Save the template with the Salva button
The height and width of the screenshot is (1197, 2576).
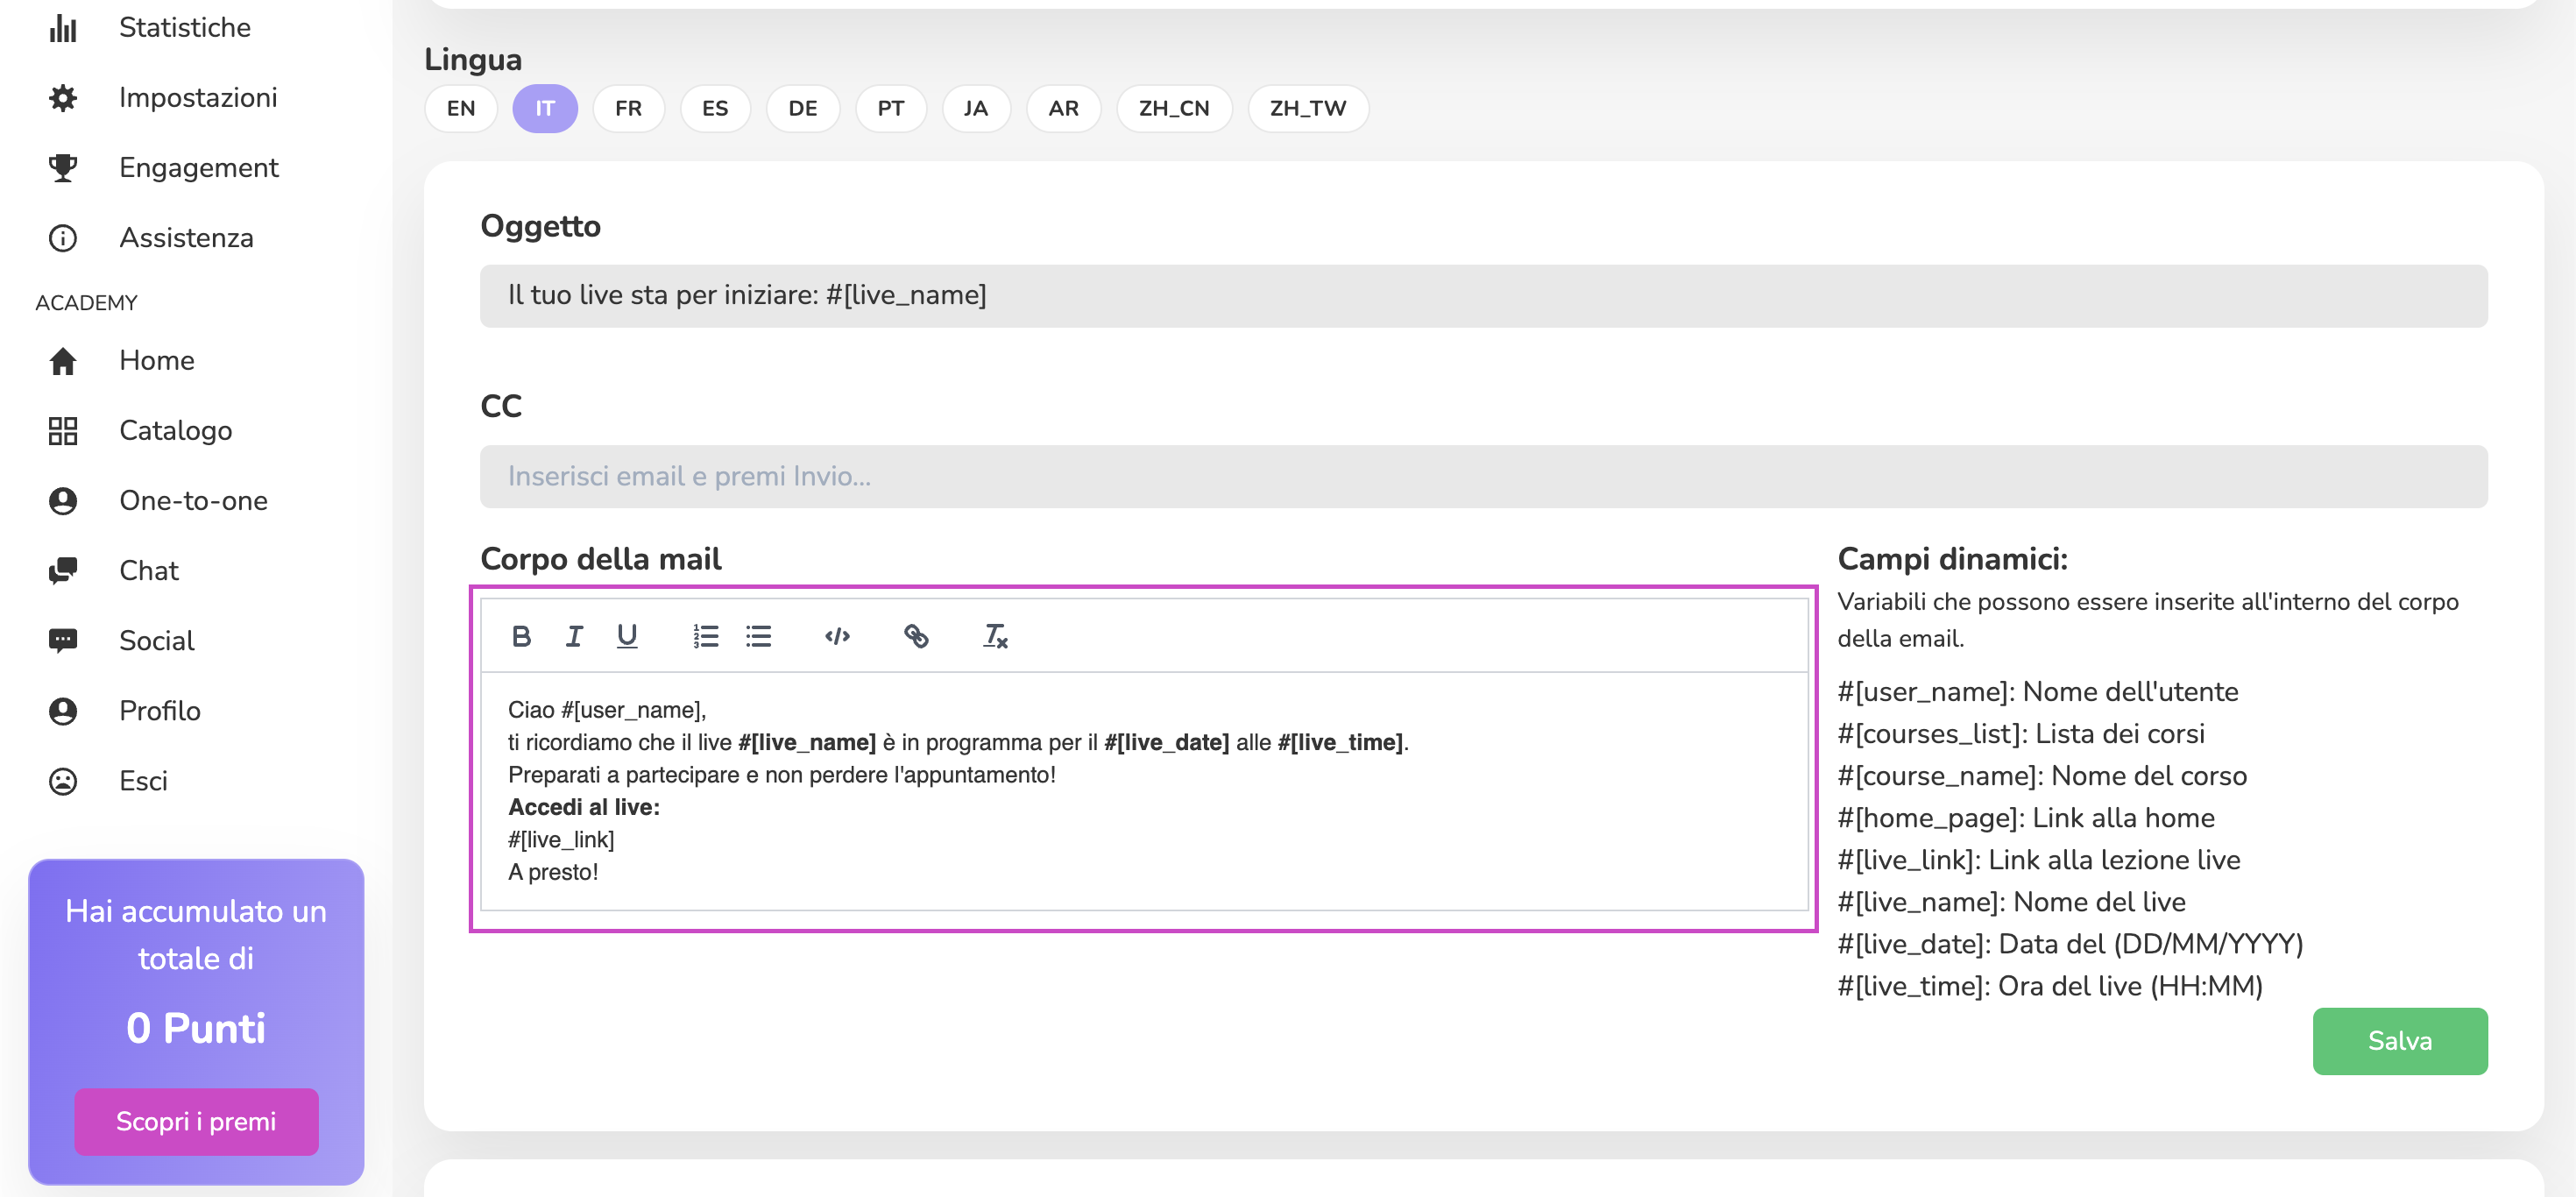(2400, 1041)
